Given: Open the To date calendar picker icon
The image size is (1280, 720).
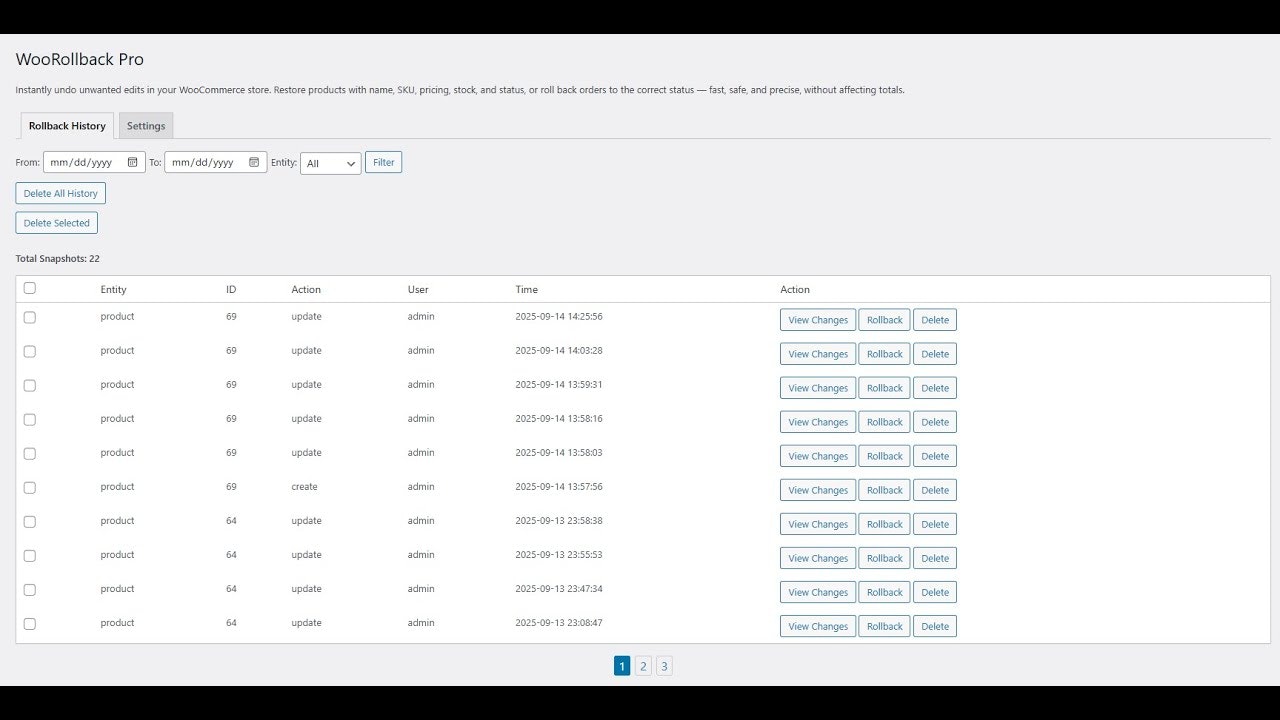Looking at the screenshot, I should pos(254,162).
